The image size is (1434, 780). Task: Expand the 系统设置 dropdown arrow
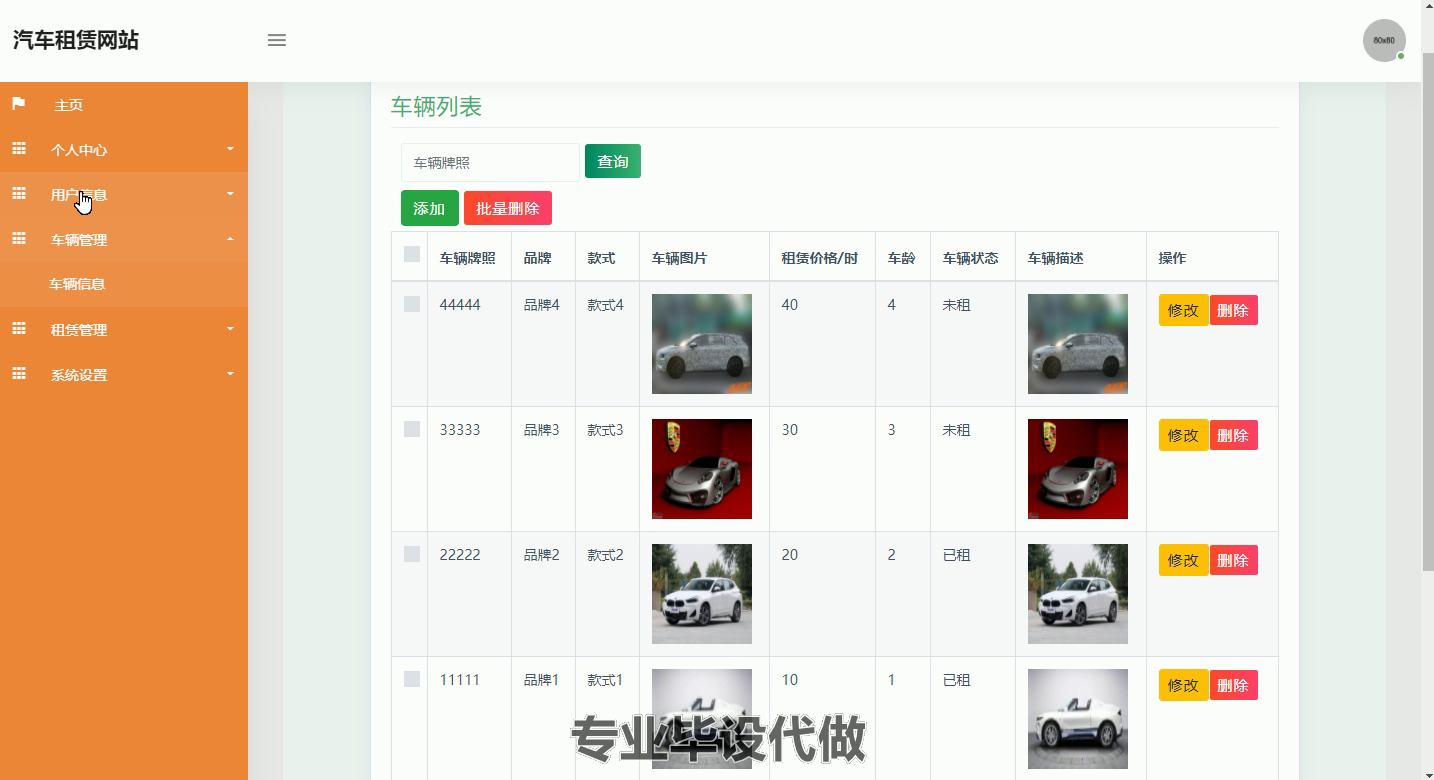[230, 374]
